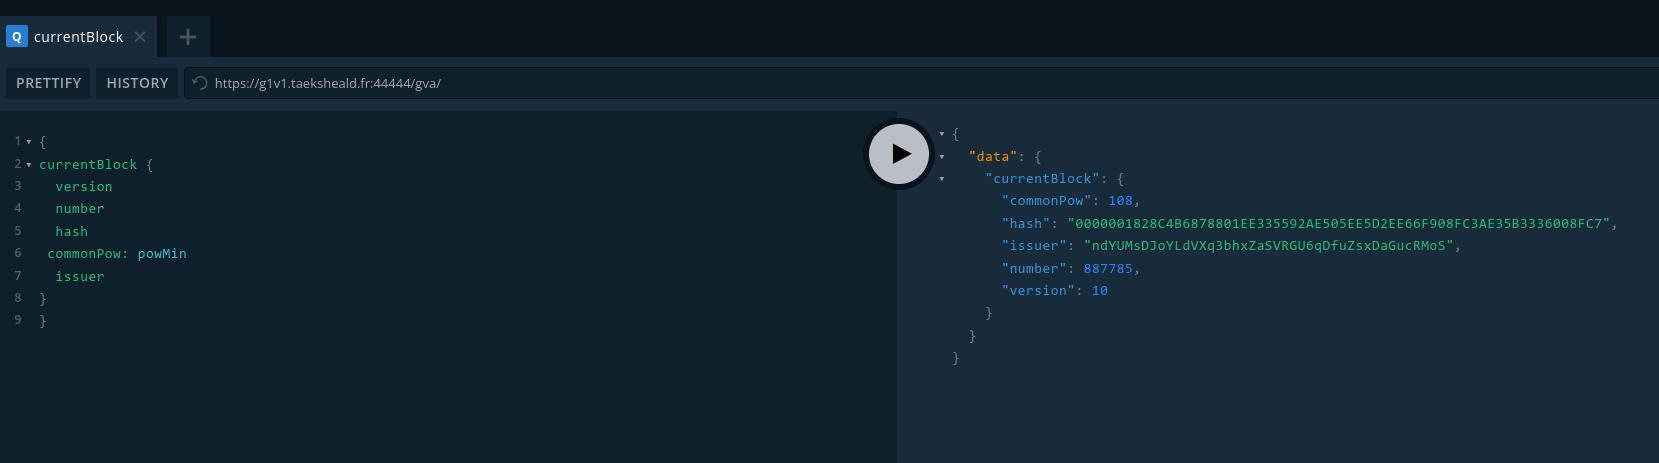Click the reload schema icon beside the URL

[x=200, y=83]
